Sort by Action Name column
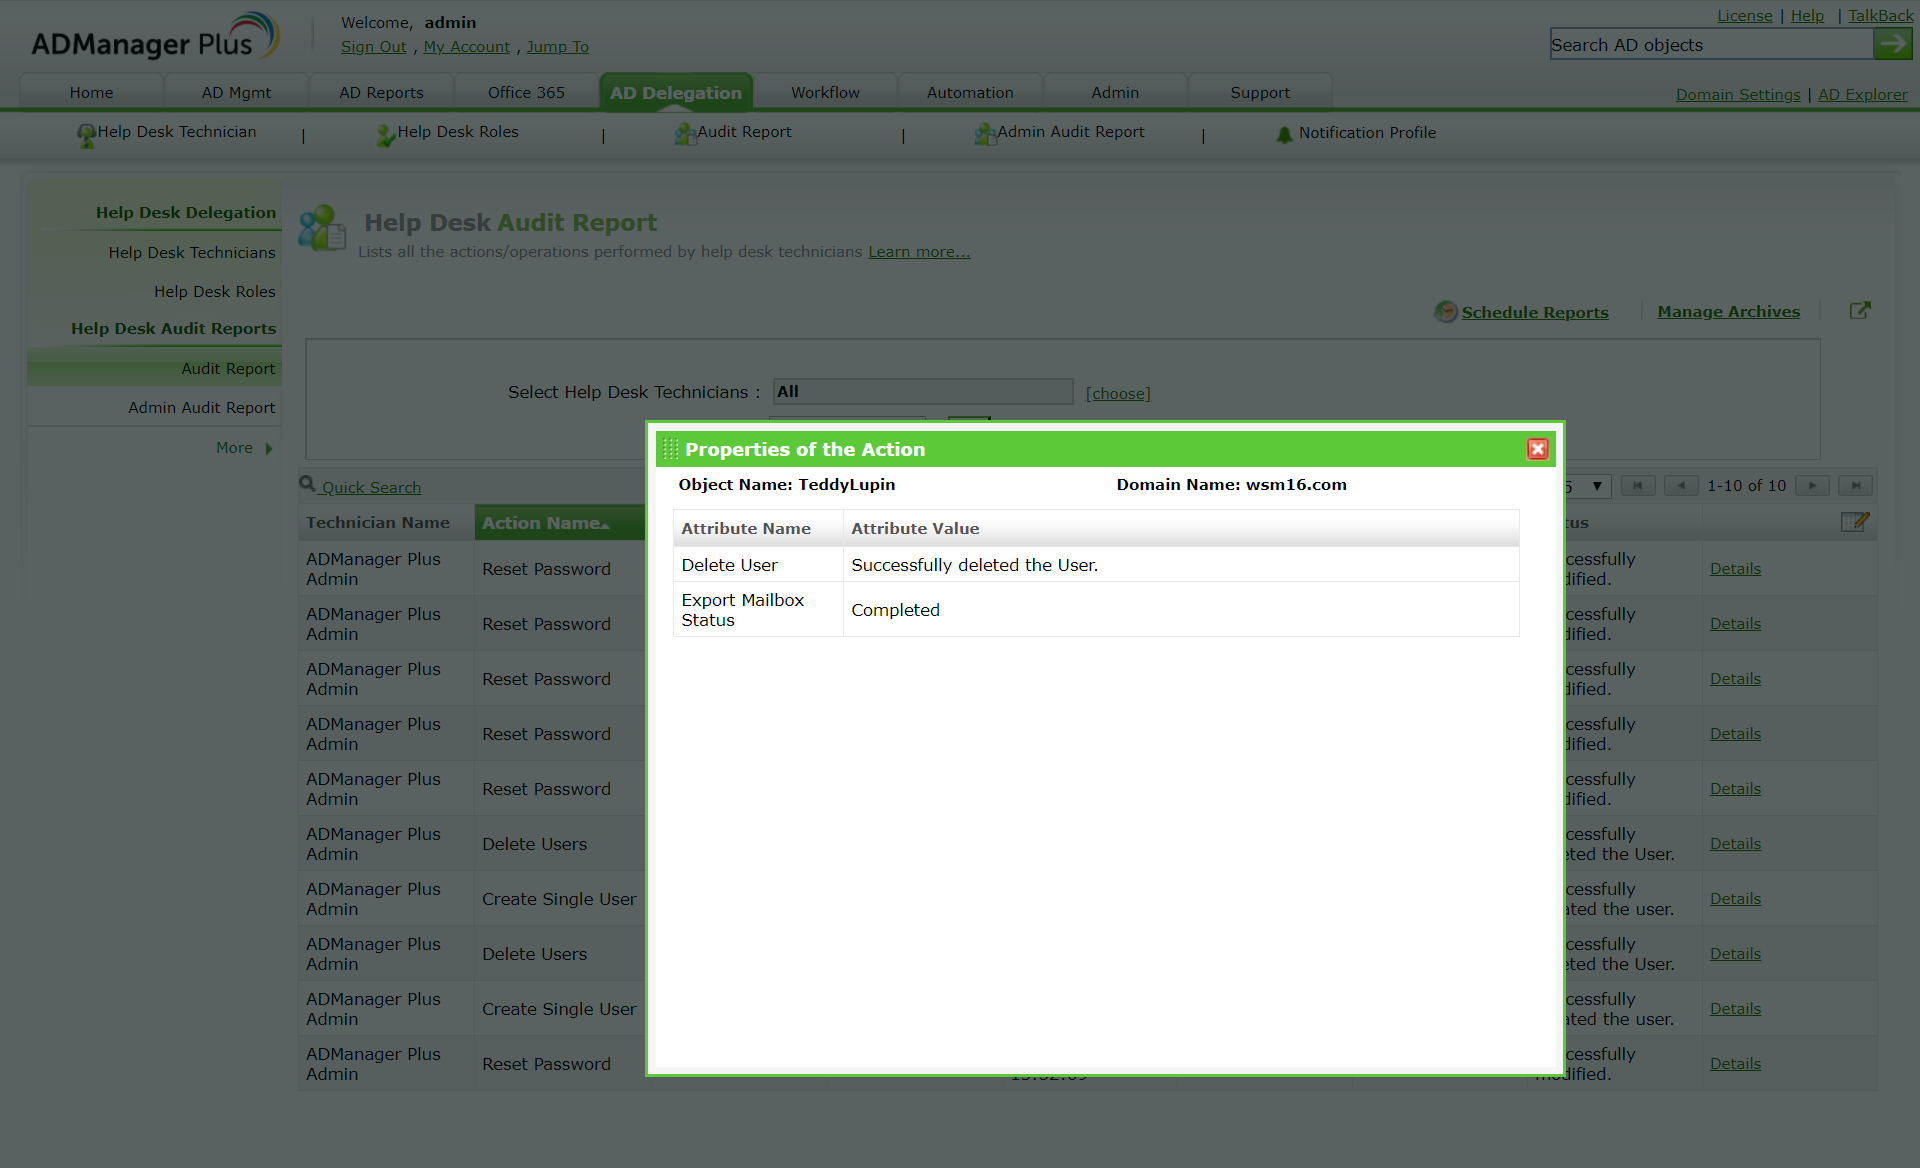1920x1168 pixels. [545, 523]
